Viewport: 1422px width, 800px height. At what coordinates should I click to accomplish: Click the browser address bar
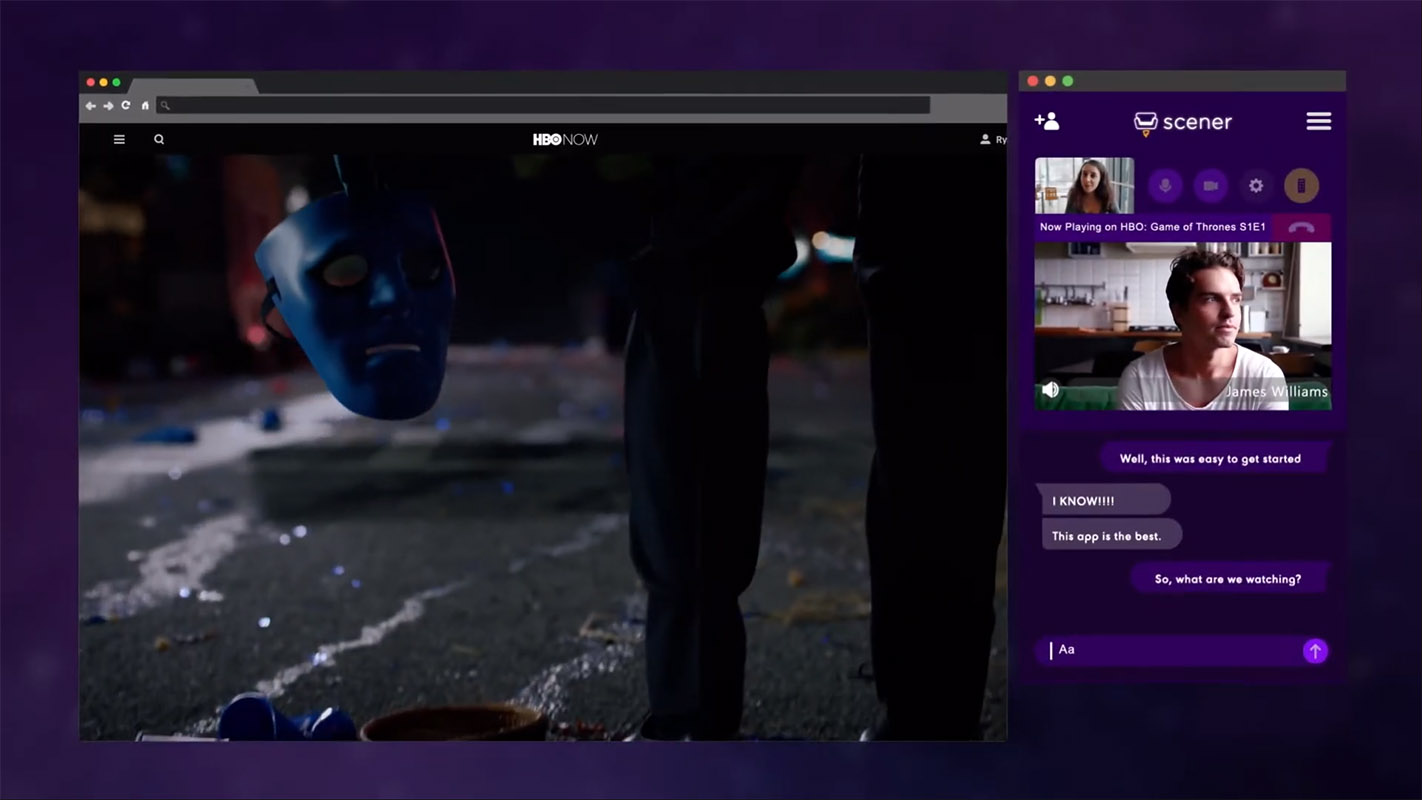[545, 106]
